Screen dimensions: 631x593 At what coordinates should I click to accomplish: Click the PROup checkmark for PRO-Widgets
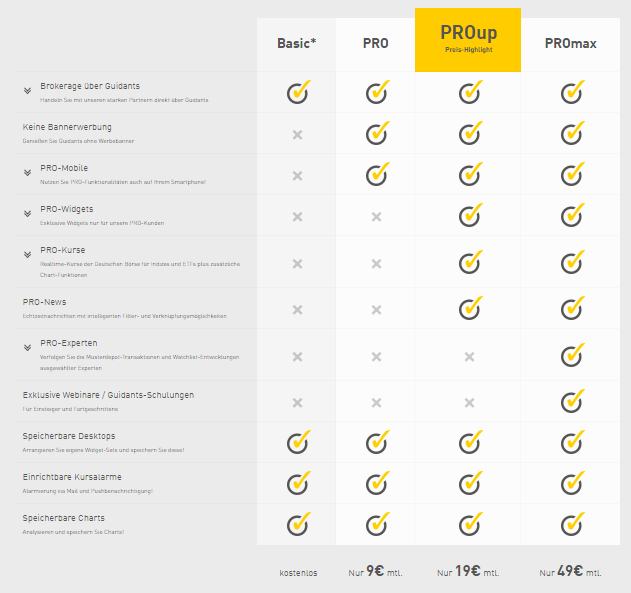pos(470,215)
